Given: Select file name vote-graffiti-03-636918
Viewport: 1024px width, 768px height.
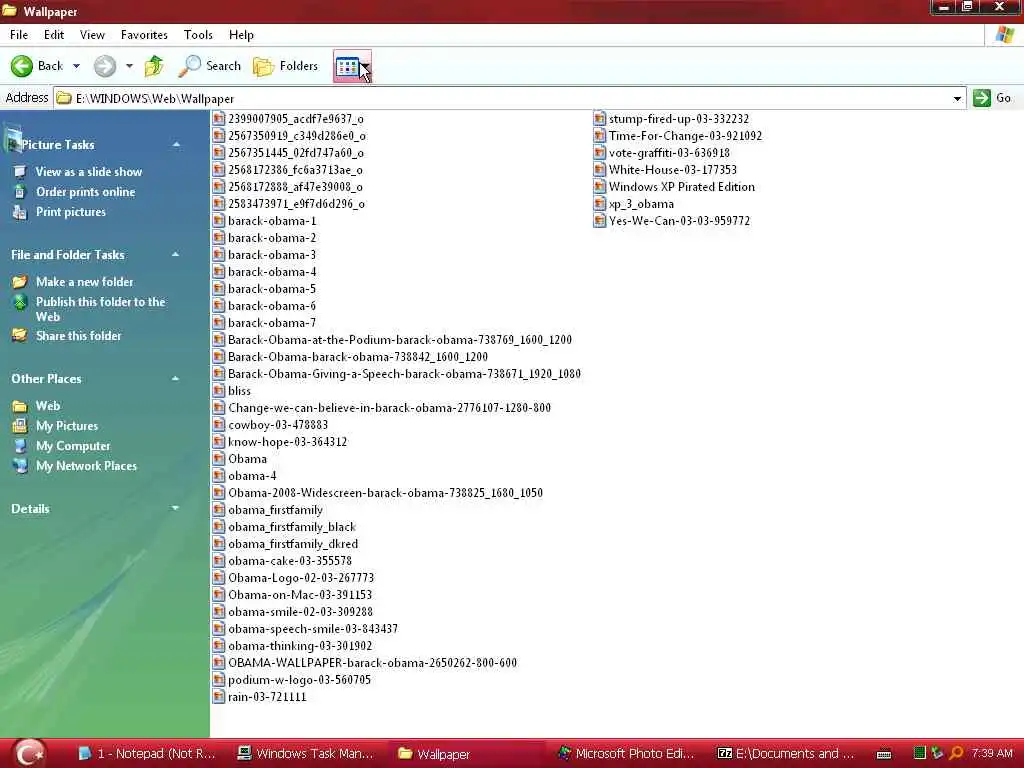Looking at the screenshot, I should click(669, 153).
